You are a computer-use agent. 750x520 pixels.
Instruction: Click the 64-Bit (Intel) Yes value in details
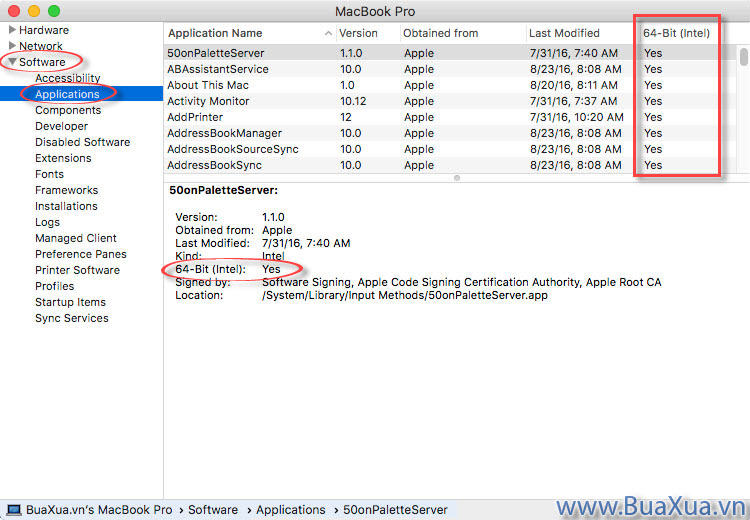point(271,269)
